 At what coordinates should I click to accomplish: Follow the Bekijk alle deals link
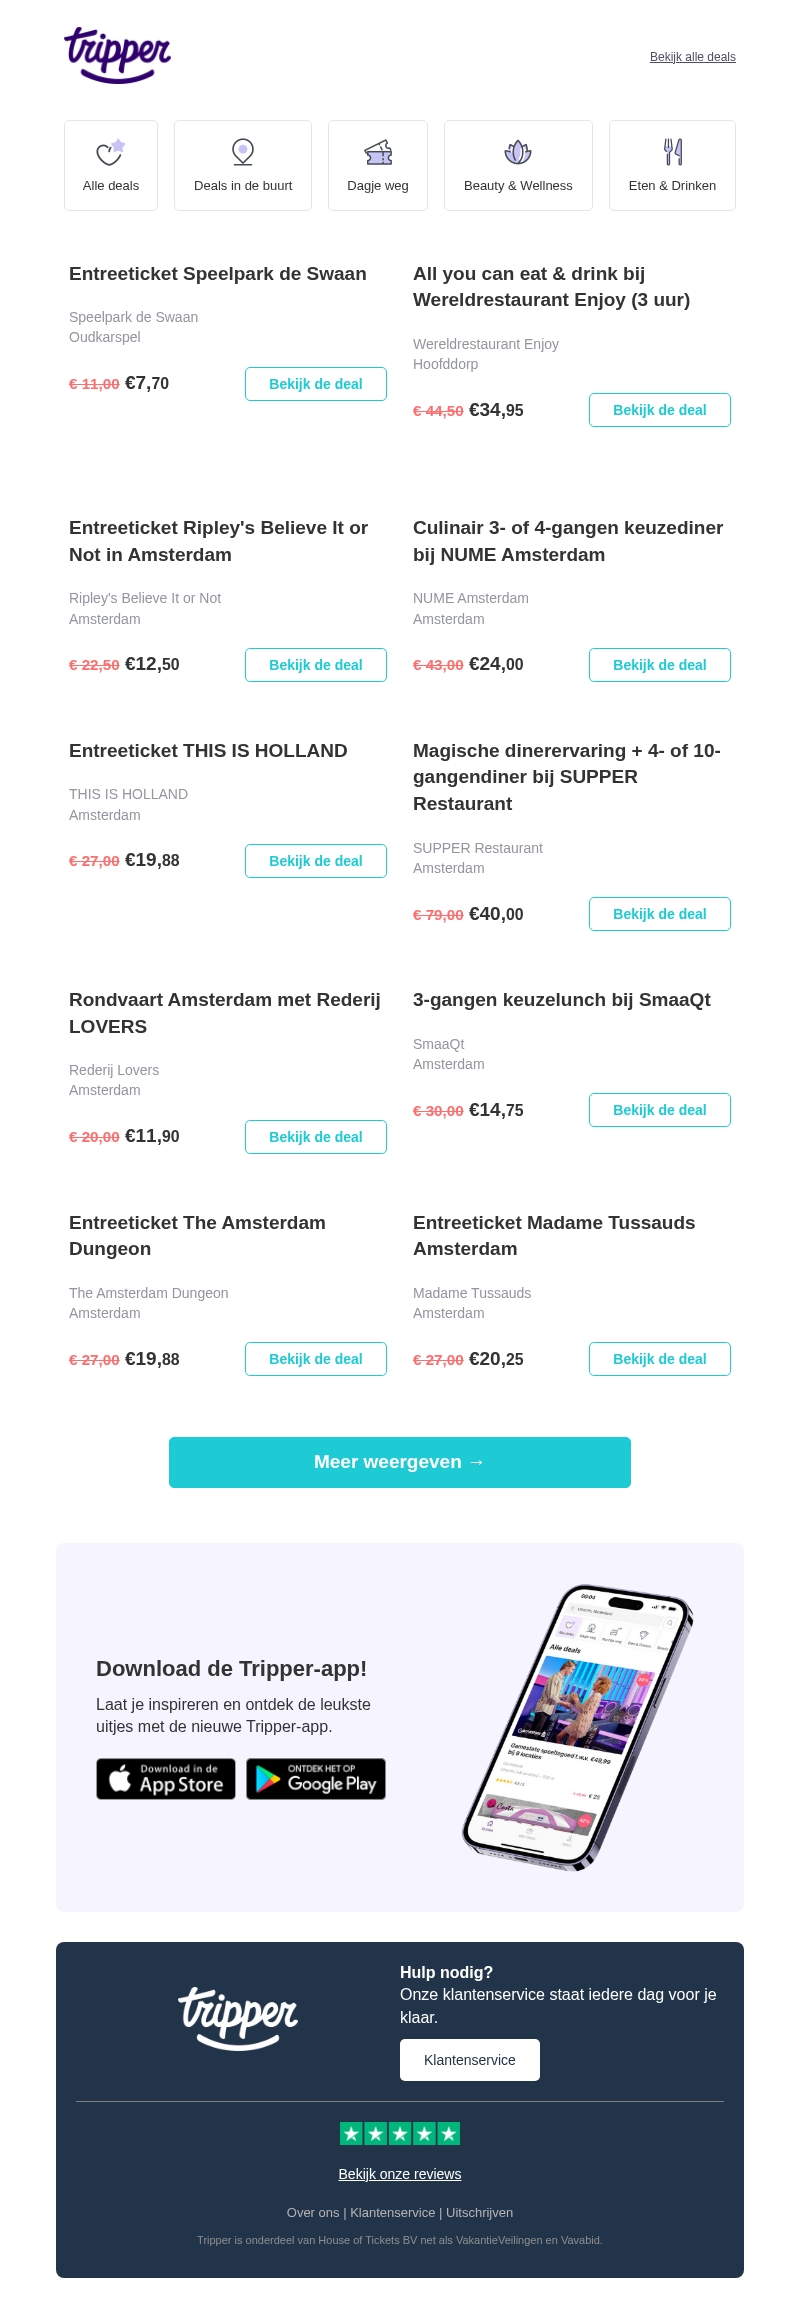pos(693,57)
